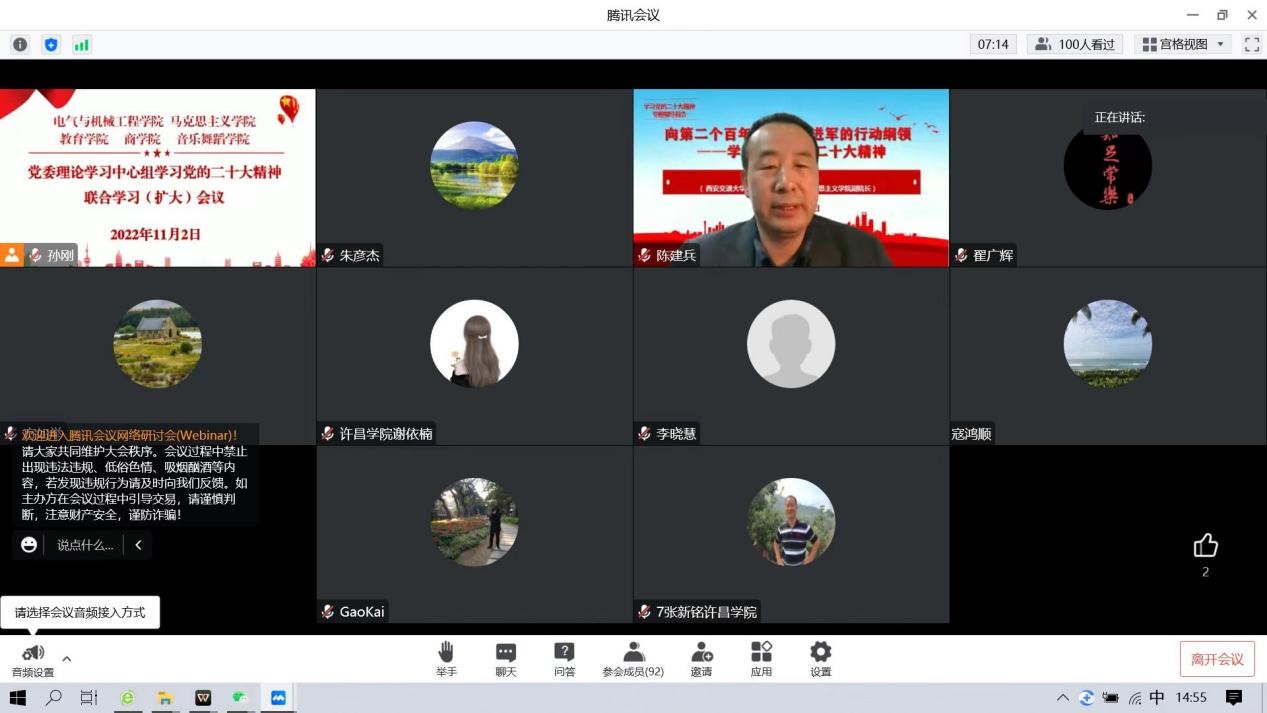Open the emoji picker smiley icon
This screenshot has width=1267, height=713.
point(29,545)
